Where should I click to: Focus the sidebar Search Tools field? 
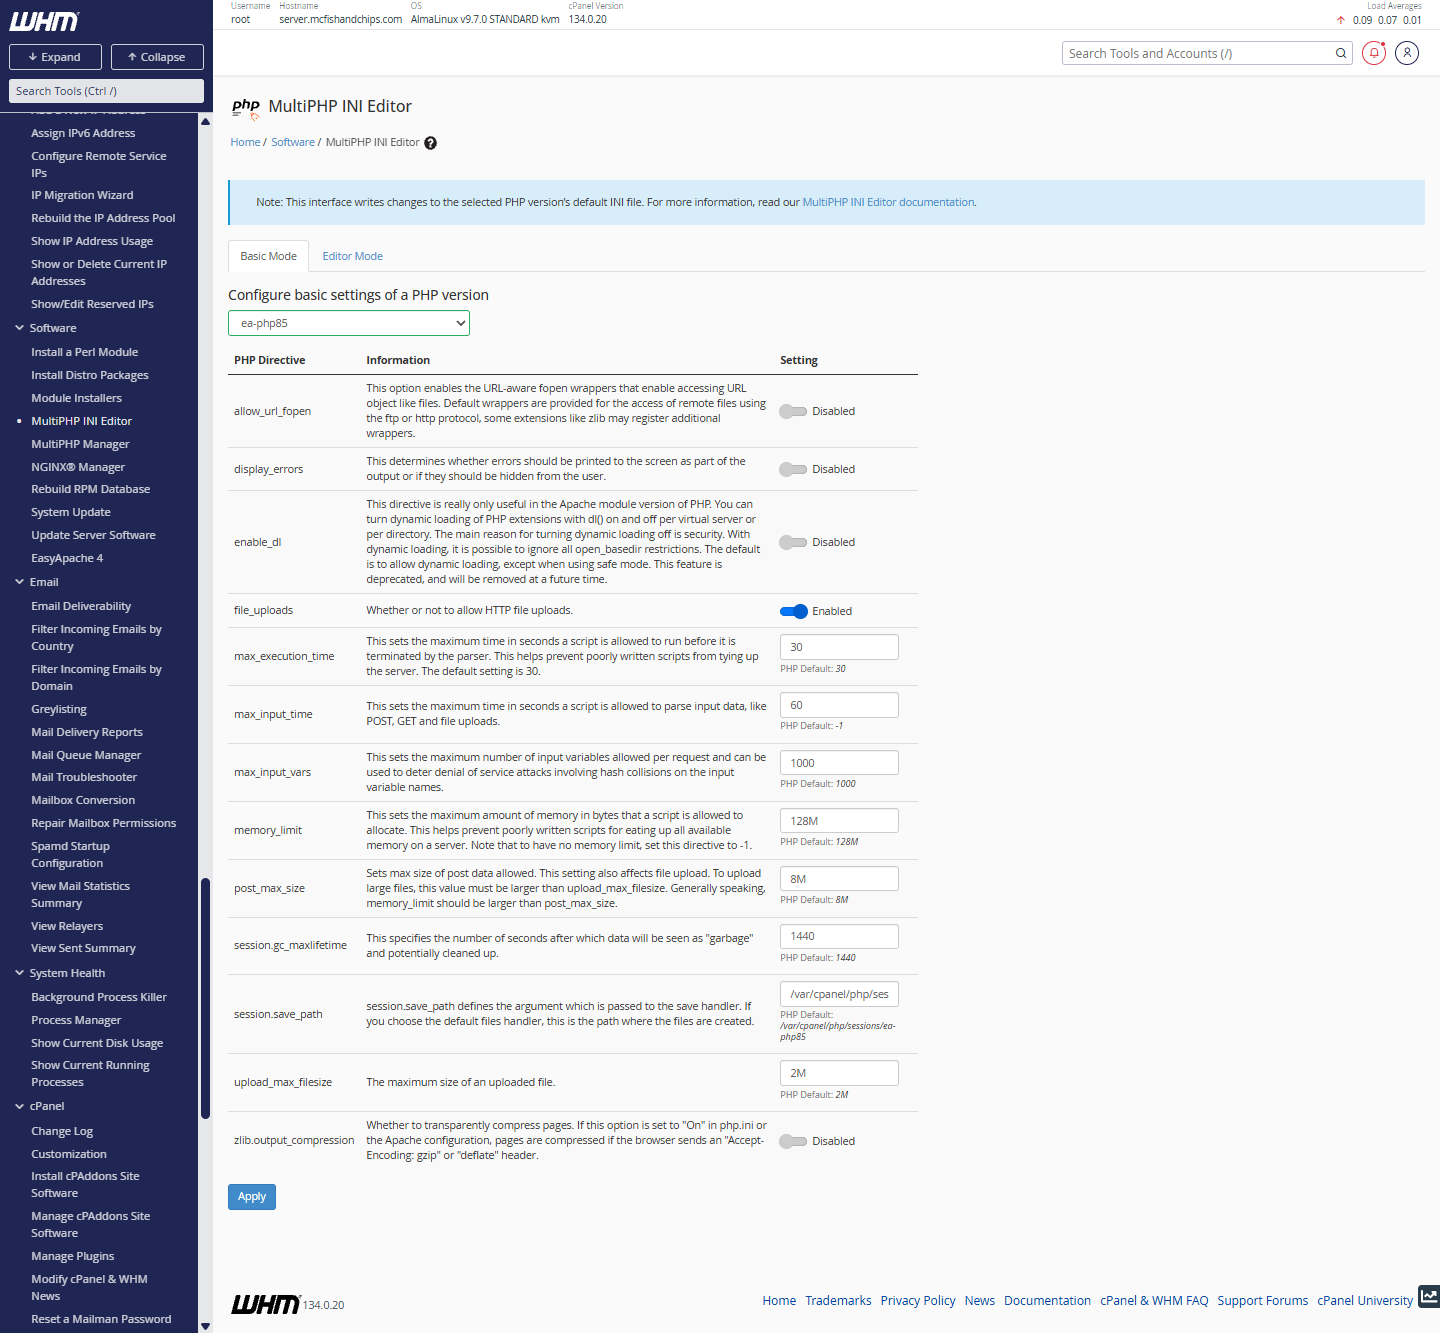point(106,91)
